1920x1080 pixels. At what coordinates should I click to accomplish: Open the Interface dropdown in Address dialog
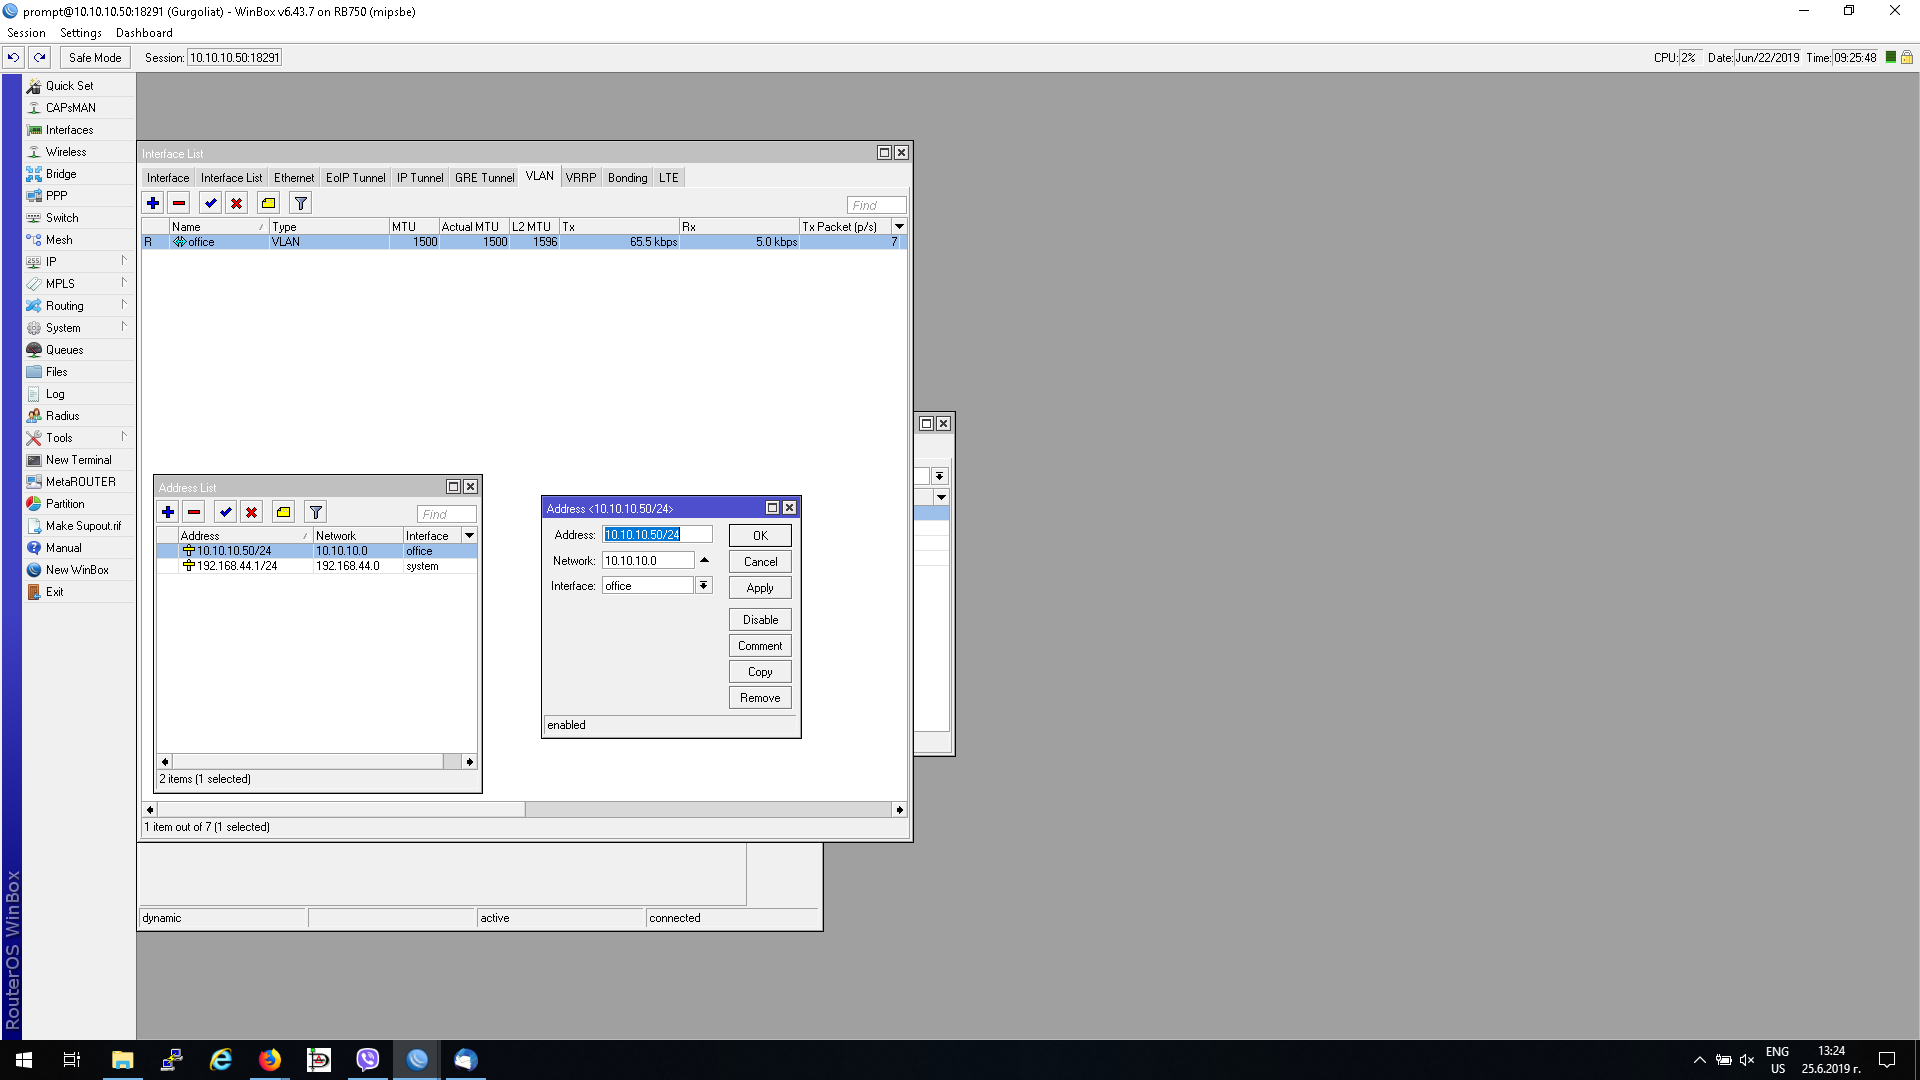[x=704, y=586]
